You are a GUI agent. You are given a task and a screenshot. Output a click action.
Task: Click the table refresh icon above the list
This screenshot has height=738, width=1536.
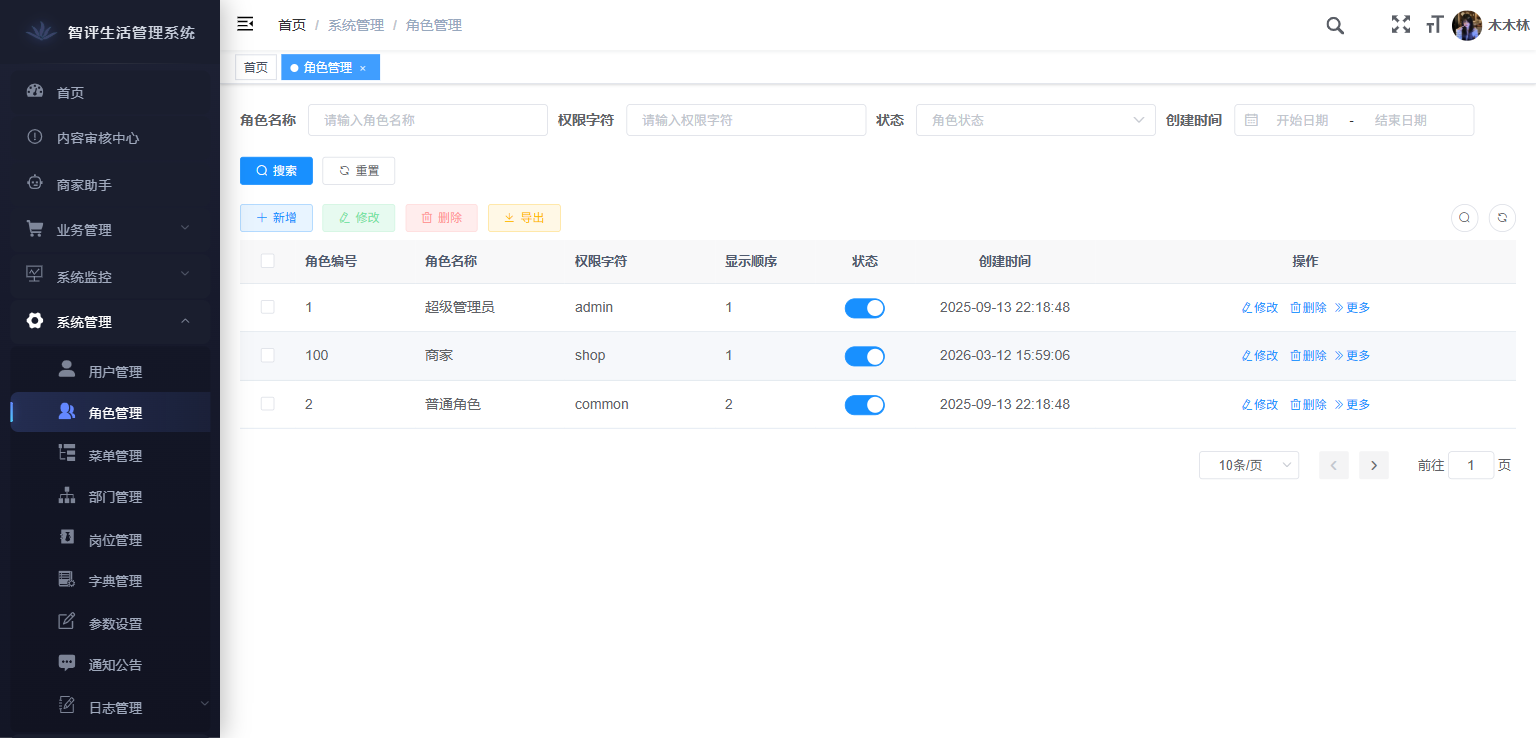(1502, 217)
